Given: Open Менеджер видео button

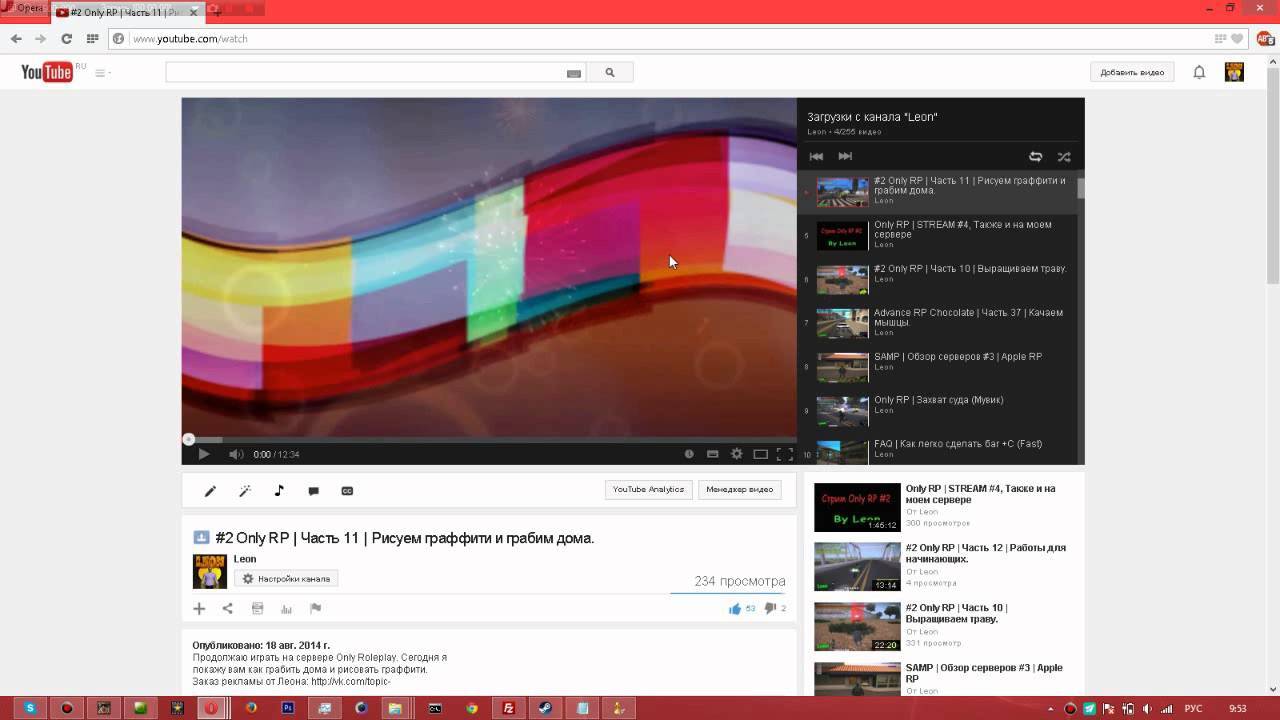Looking at the screenshot, I should [740, 490].
